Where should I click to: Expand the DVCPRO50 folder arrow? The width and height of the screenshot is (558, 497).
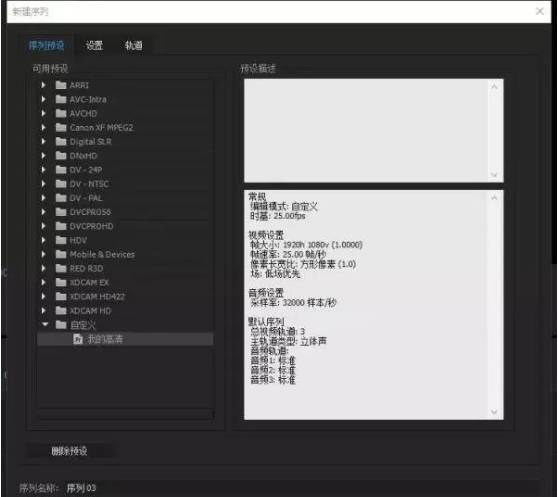point(43,212)
